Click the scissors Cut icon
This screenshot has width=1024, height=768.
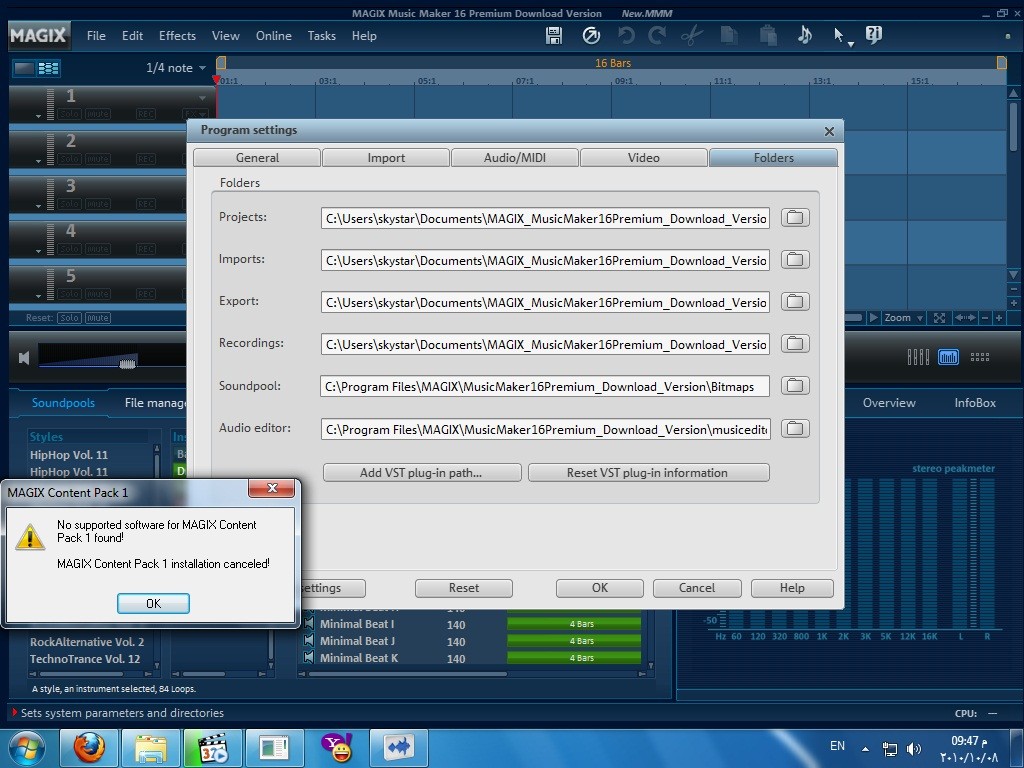[692, 35]
